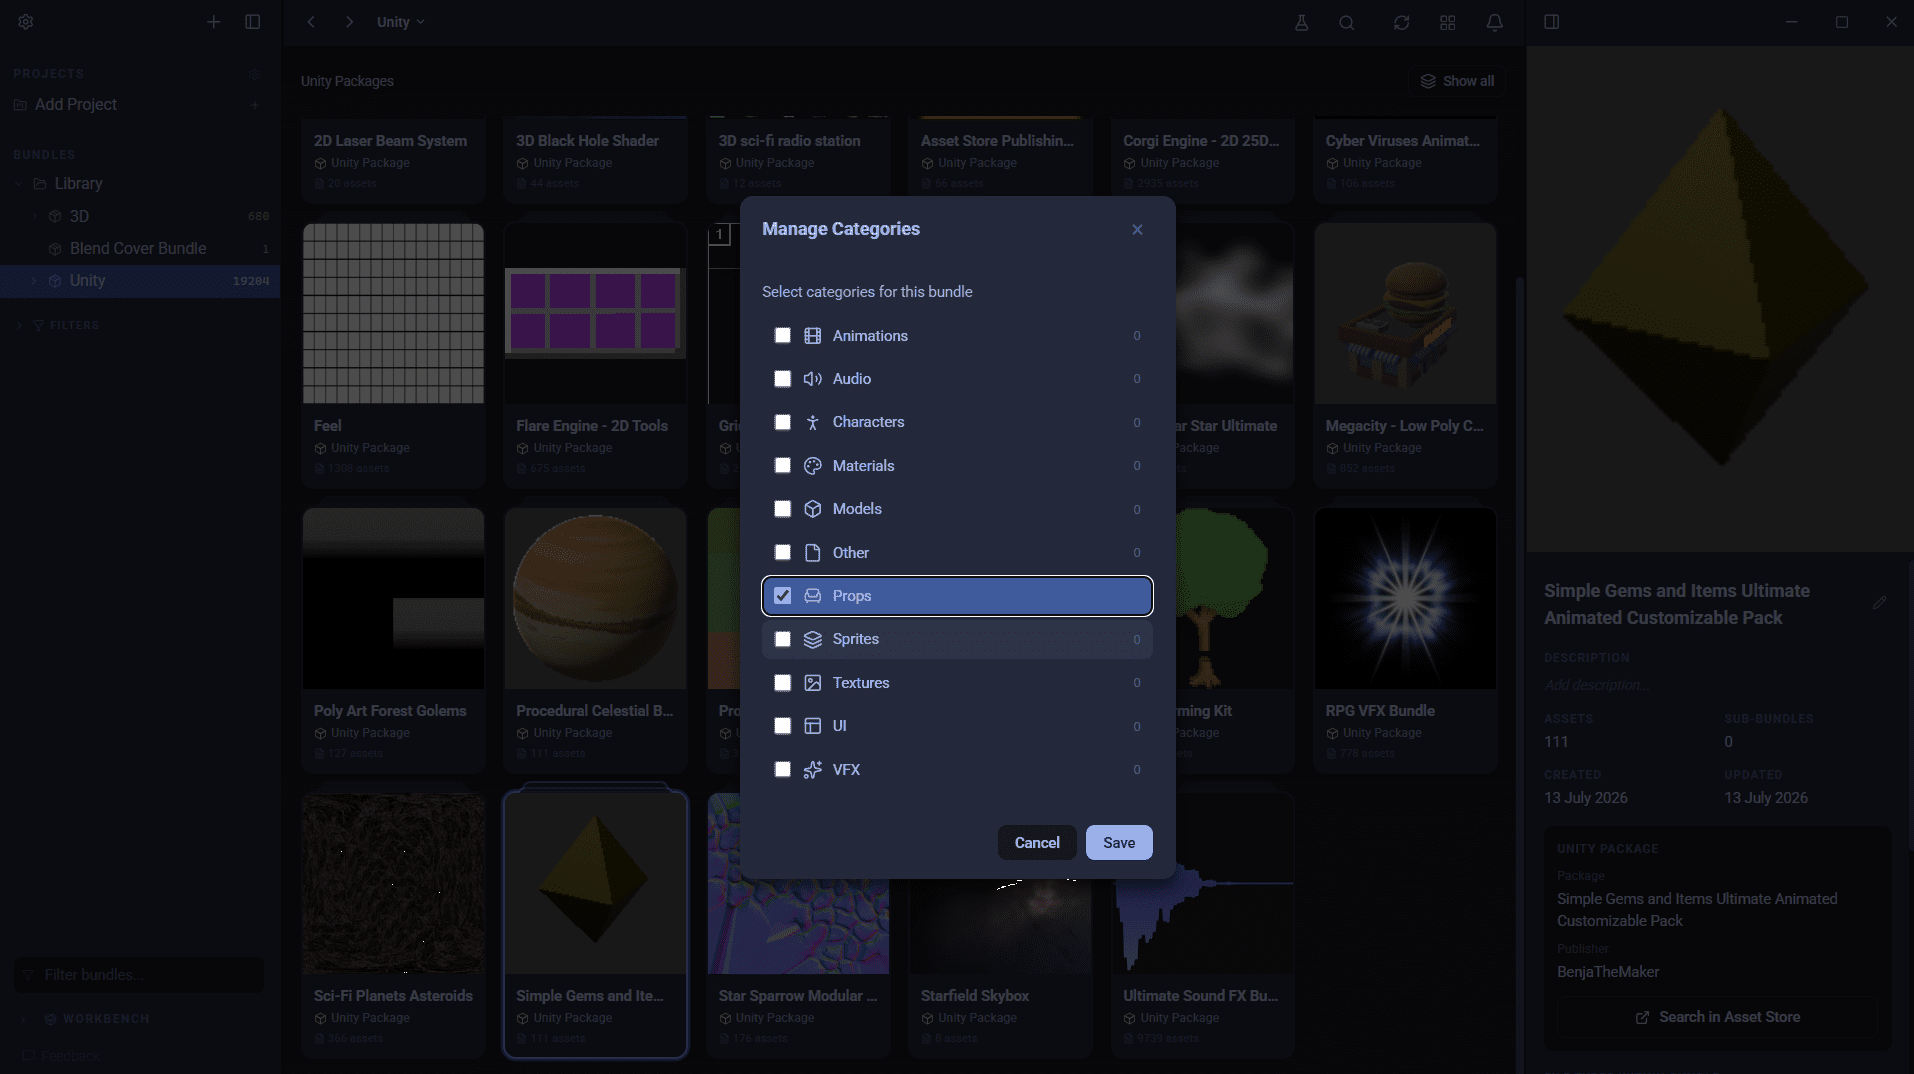Image resolution: width=1914 pixels, height=1074 pixels.
Task: Click the Sprites layers icon
Action: (x=813, y=639)
